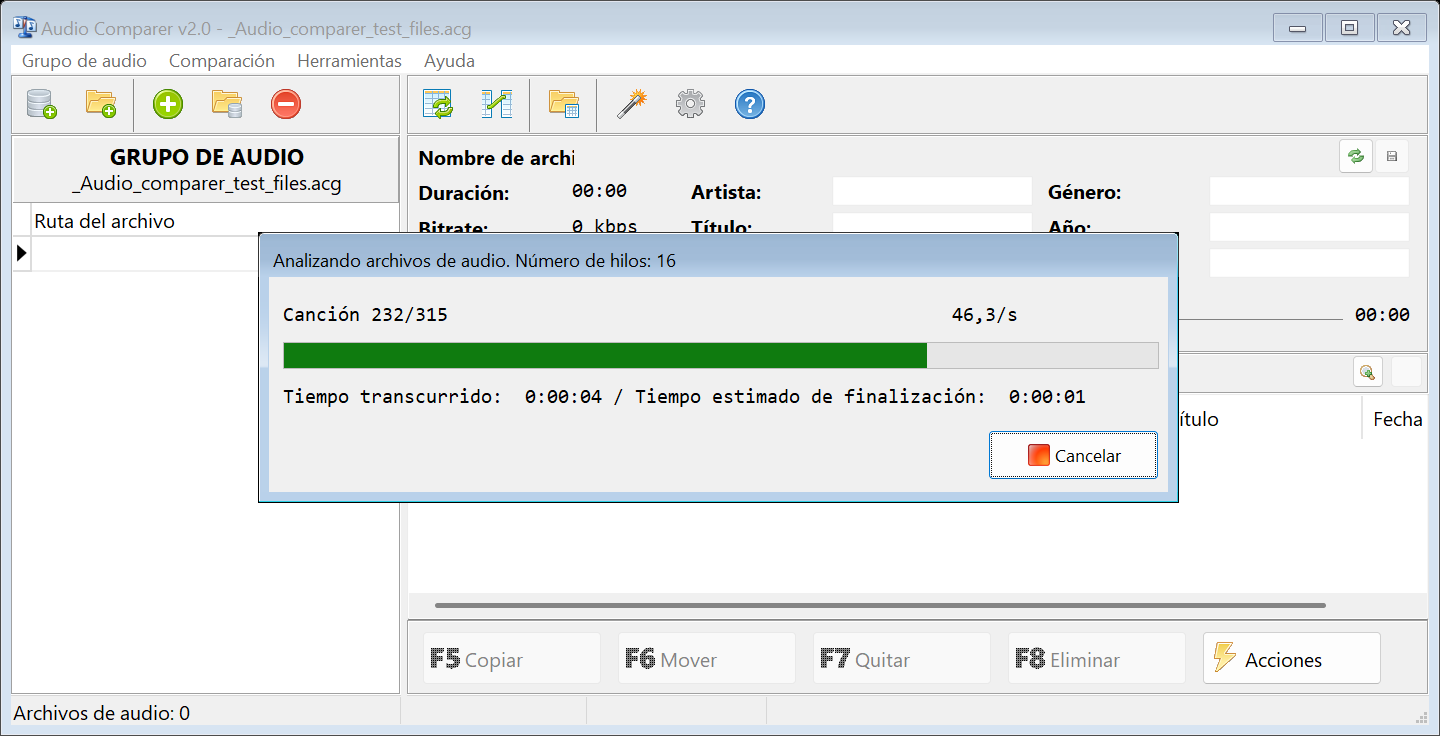Click the green plus add files icon

tap(168, 104)
